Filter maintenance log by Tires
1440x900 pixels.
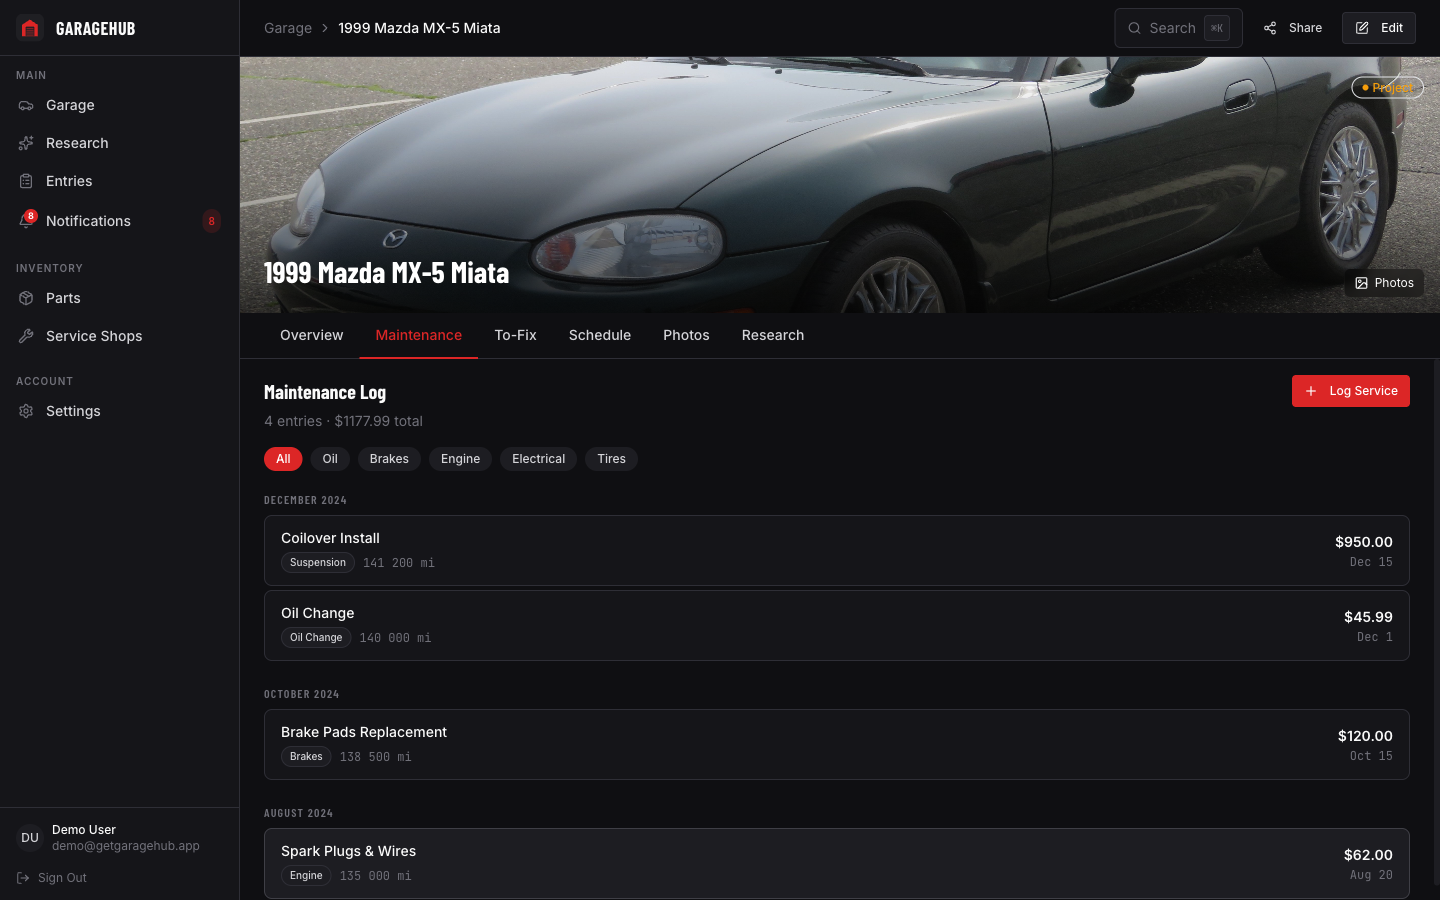click(611, 459)
